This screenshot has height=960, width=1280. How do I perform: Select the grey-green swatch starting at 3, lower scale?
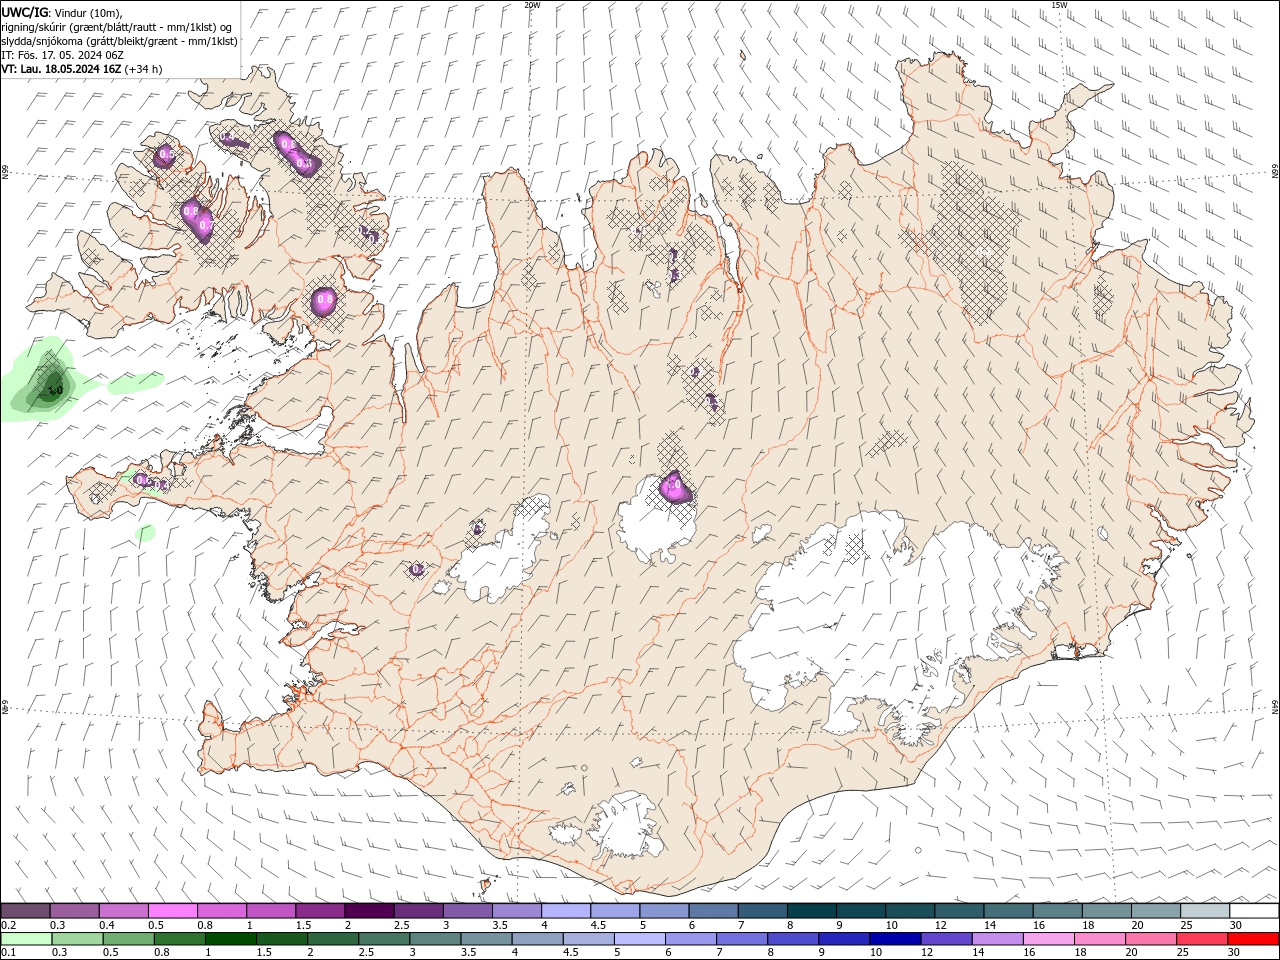436,939
